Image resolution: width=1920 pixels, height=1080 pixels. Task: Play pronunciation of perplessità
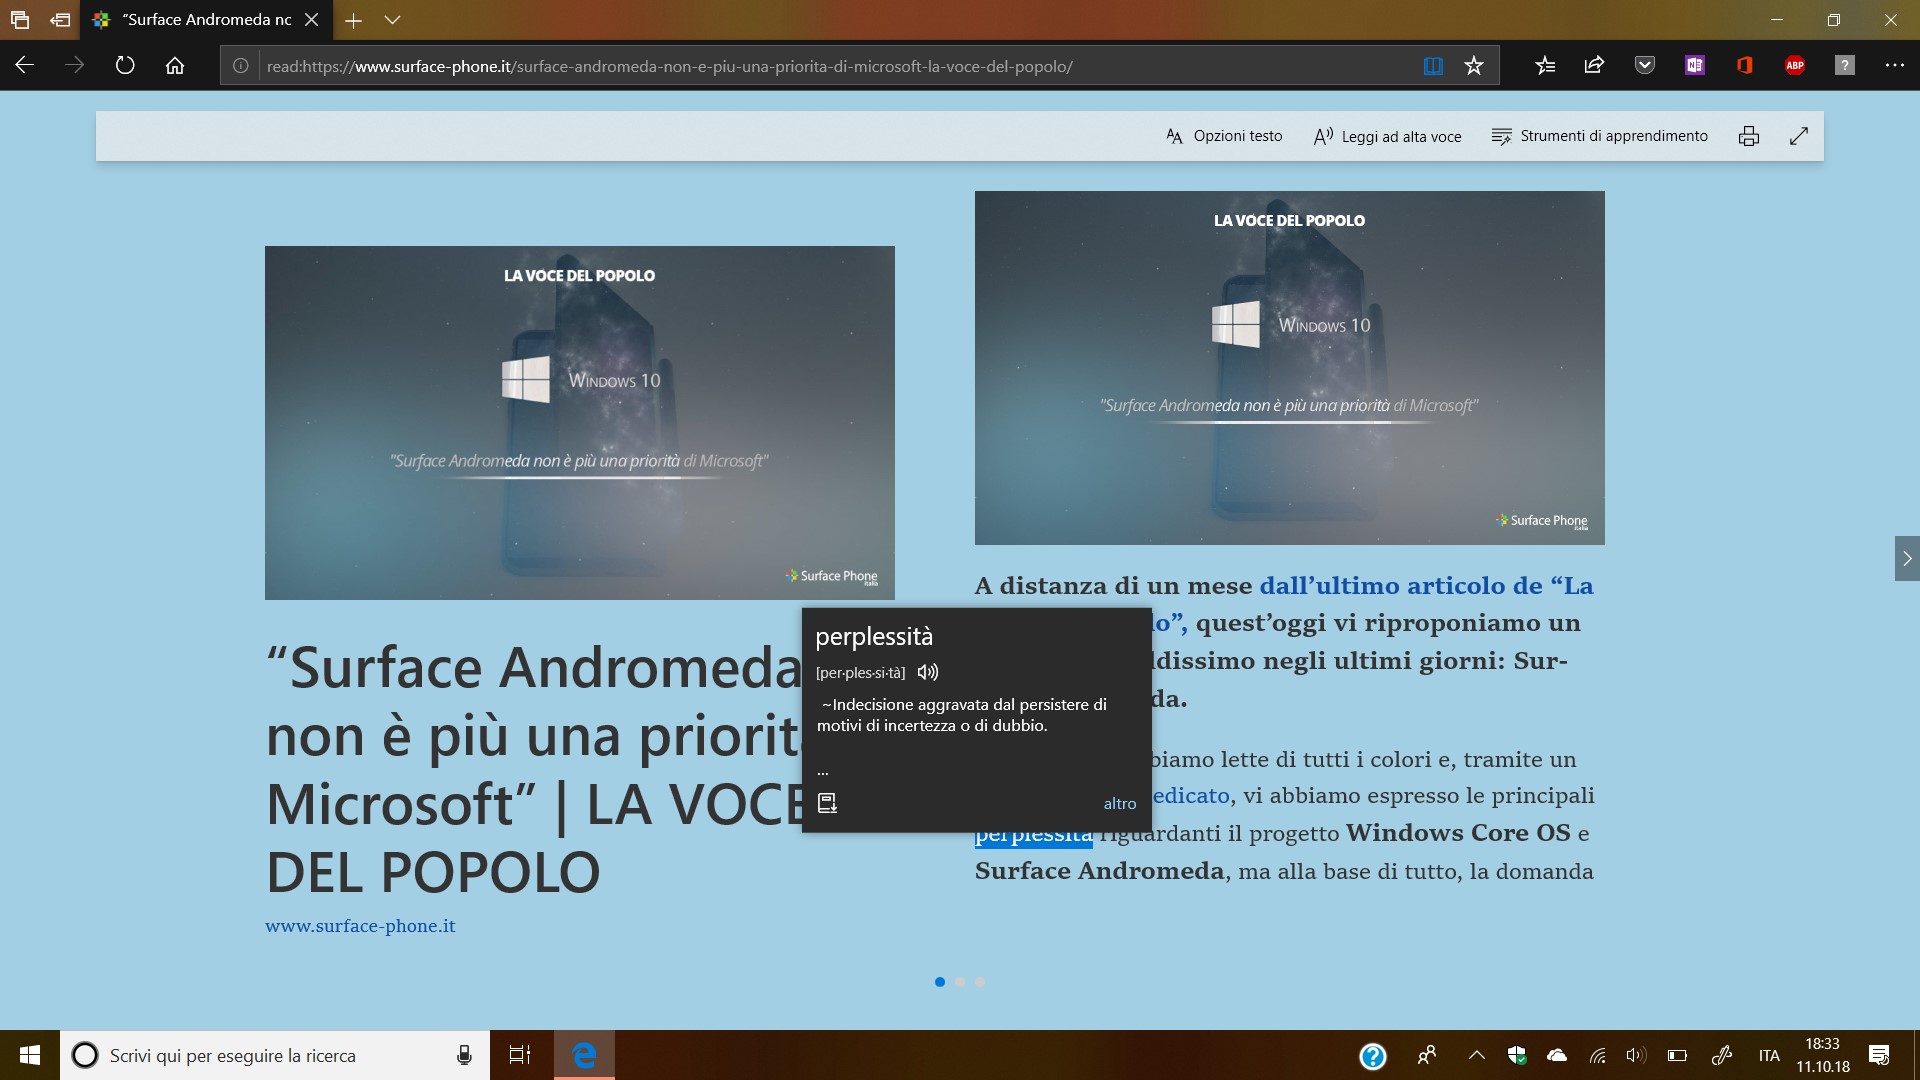point(928,672)
